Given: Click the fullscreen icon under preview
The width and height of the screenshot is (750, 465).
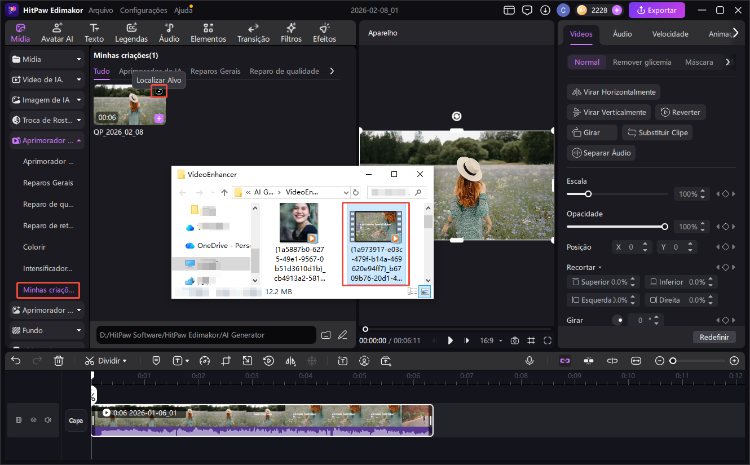Looking at the screenshot, I should tap(548, 341).
